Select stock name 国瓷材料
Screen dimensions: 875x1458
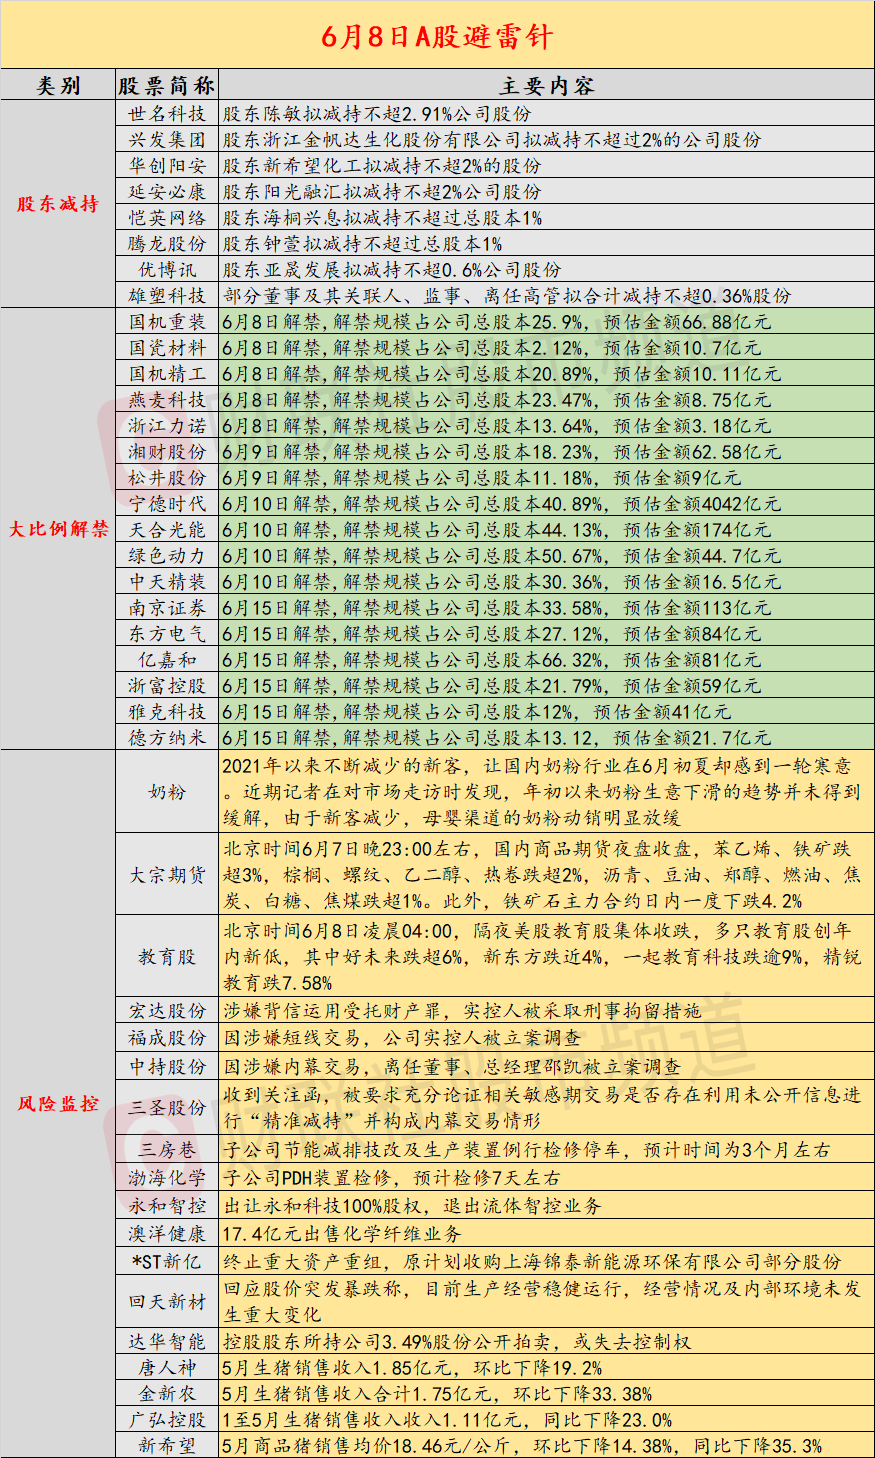pyautogui.click(x=167, y=348)
